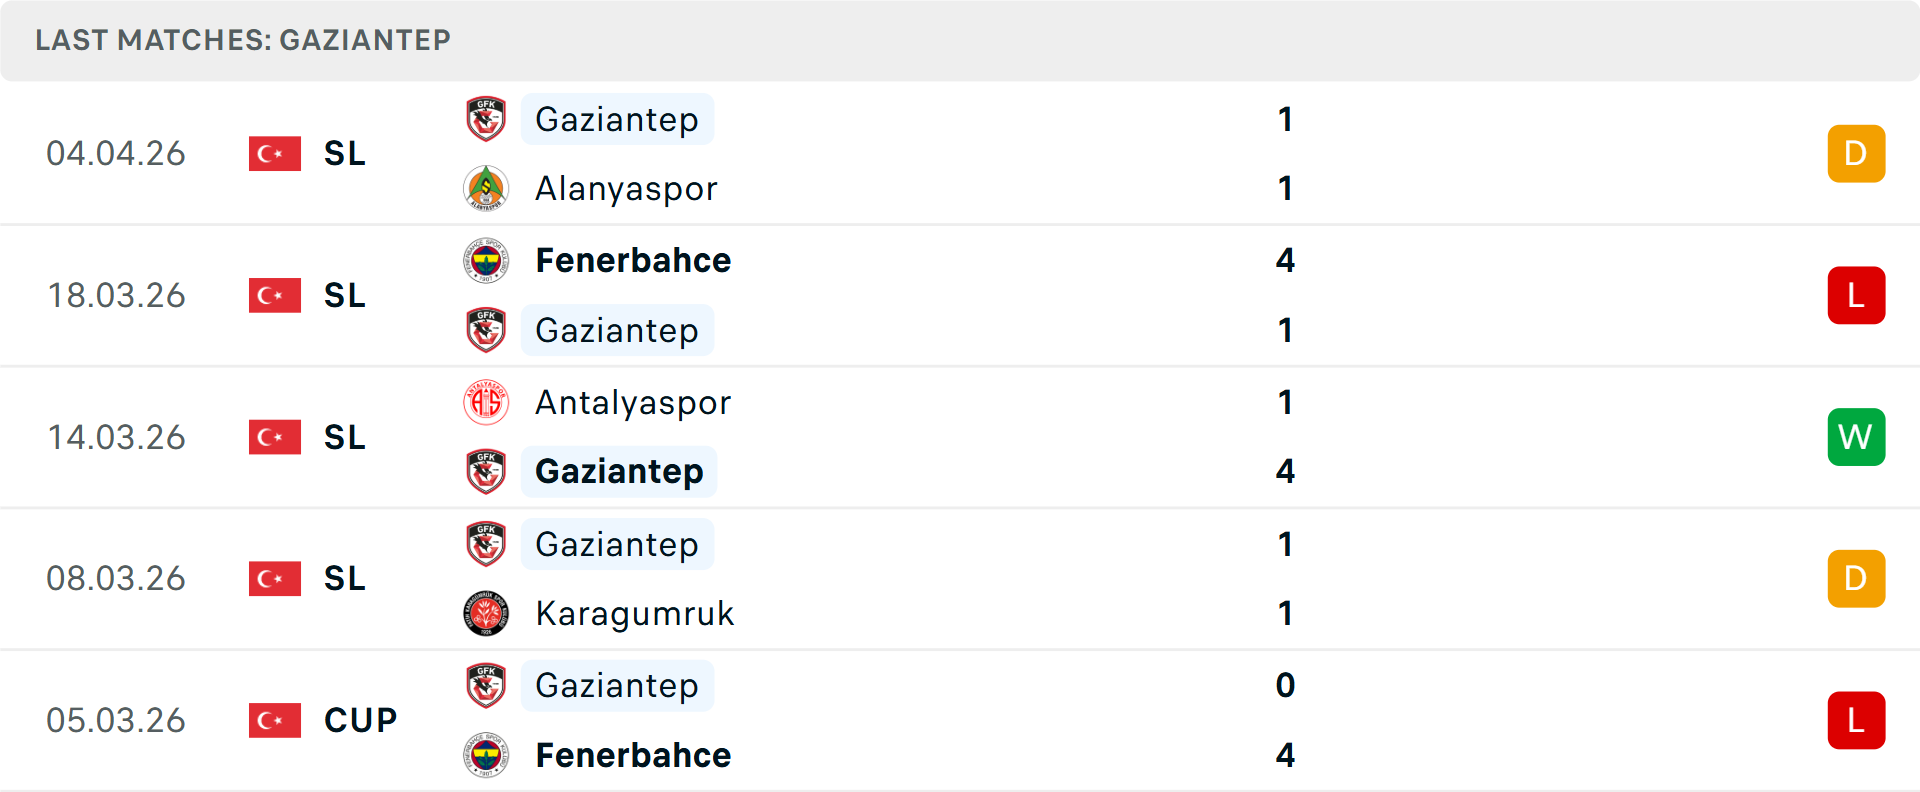
Task: Click Fenerbahce crest in 18.03.26 match
Action: tap(486, 260)
